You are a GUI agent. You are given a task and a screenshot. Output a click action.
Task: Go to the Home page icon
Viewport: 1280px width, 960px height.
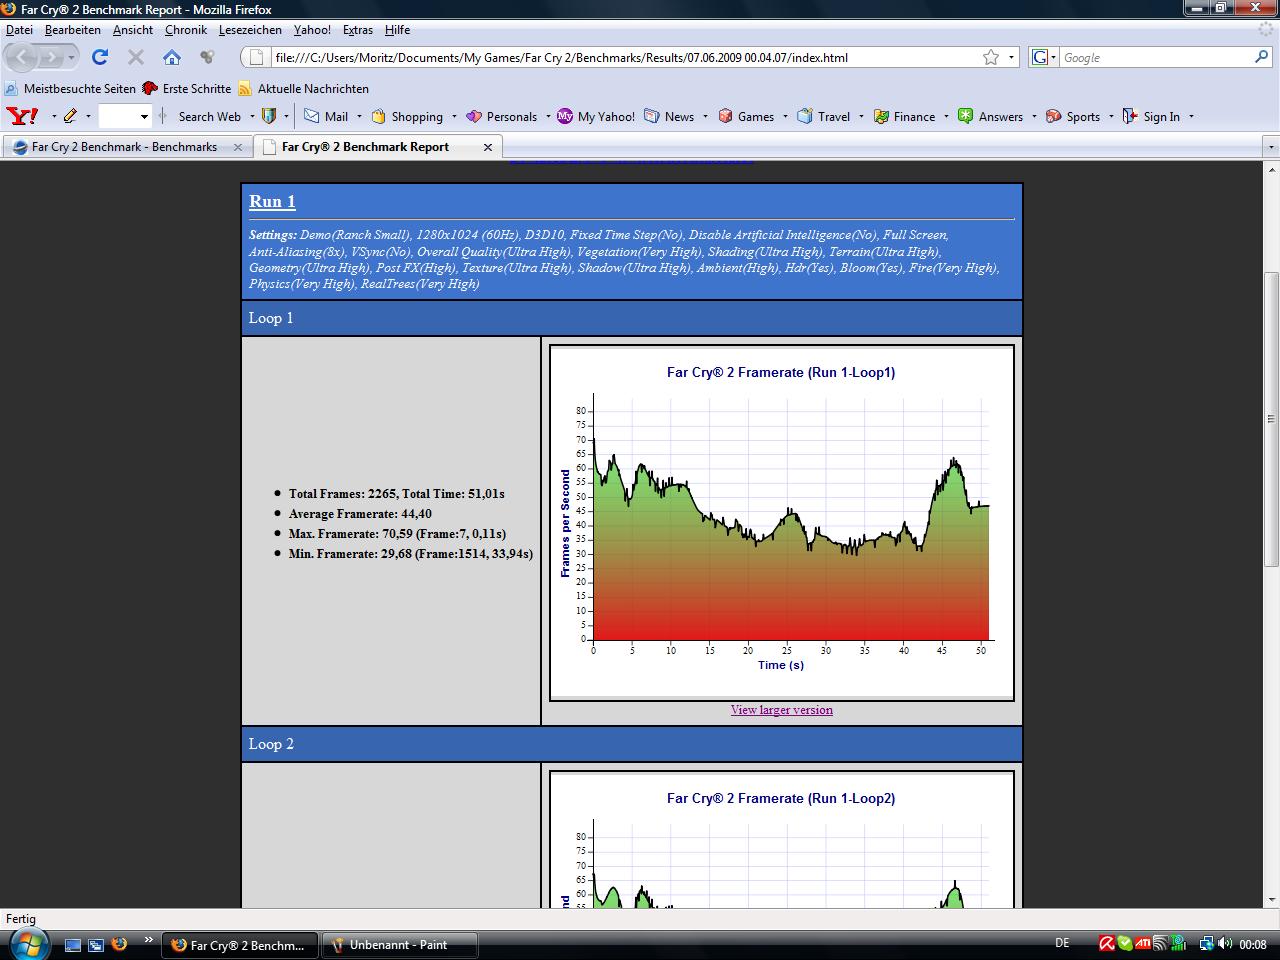coord(172,57)
